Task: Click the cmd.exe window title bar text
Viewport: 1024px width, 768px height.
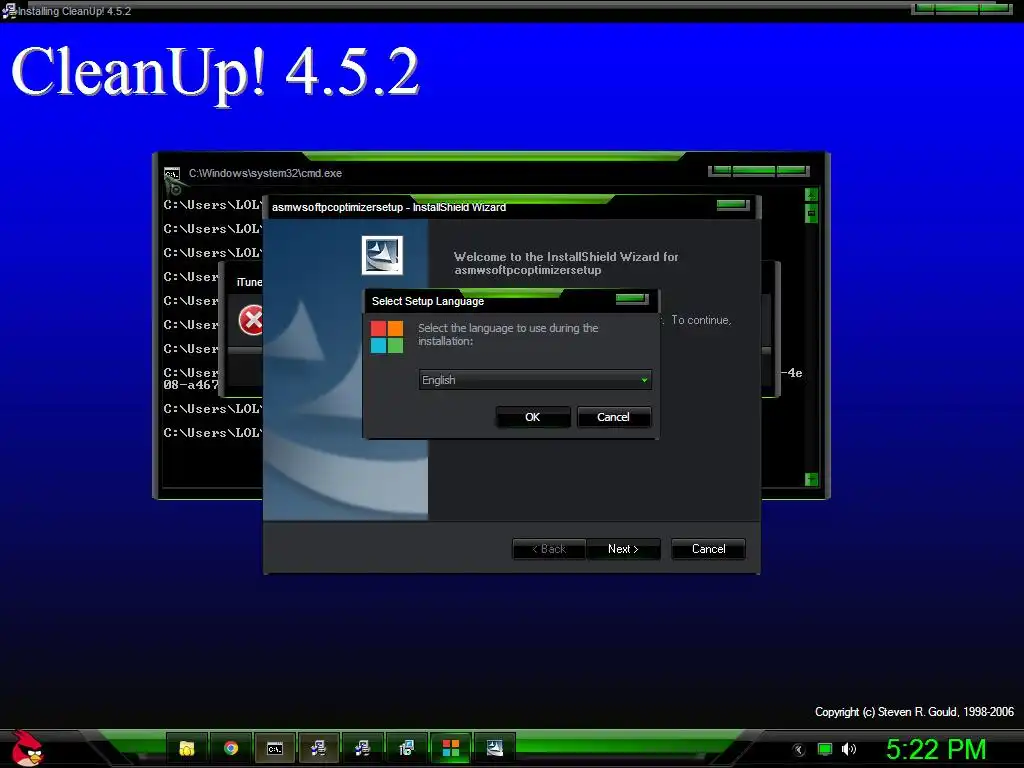Action: pos(265,173)
